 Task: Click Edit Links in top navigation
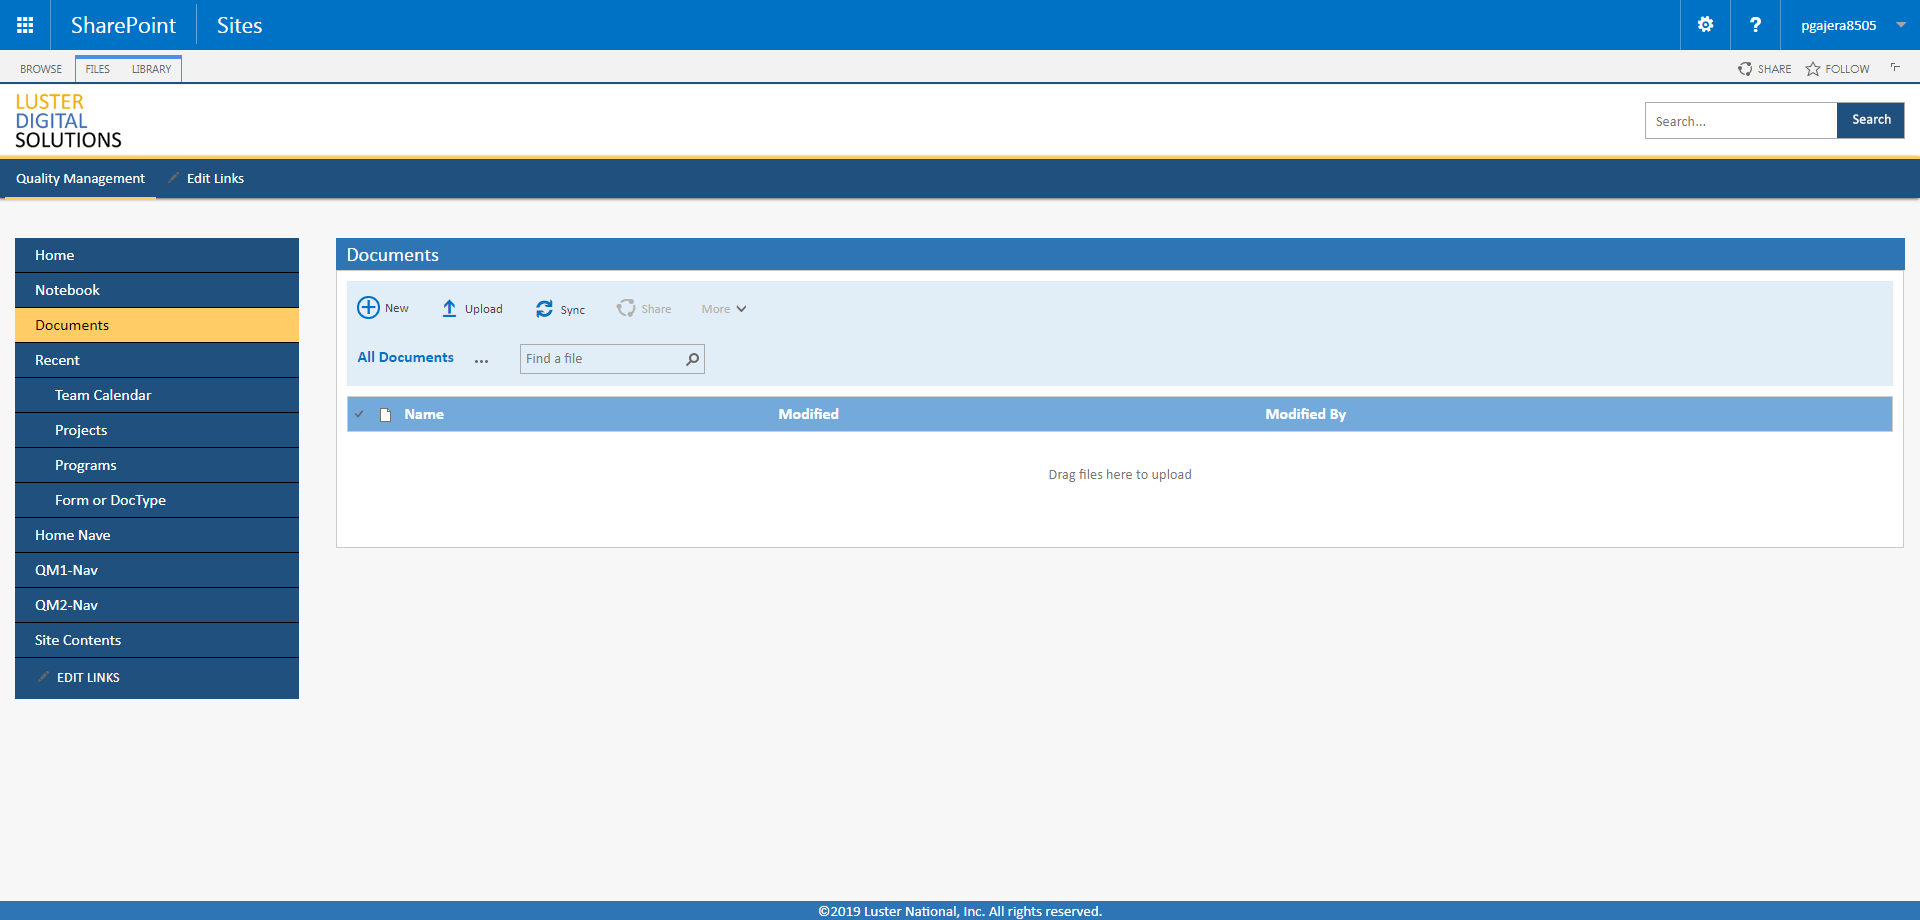coord(215,178)
